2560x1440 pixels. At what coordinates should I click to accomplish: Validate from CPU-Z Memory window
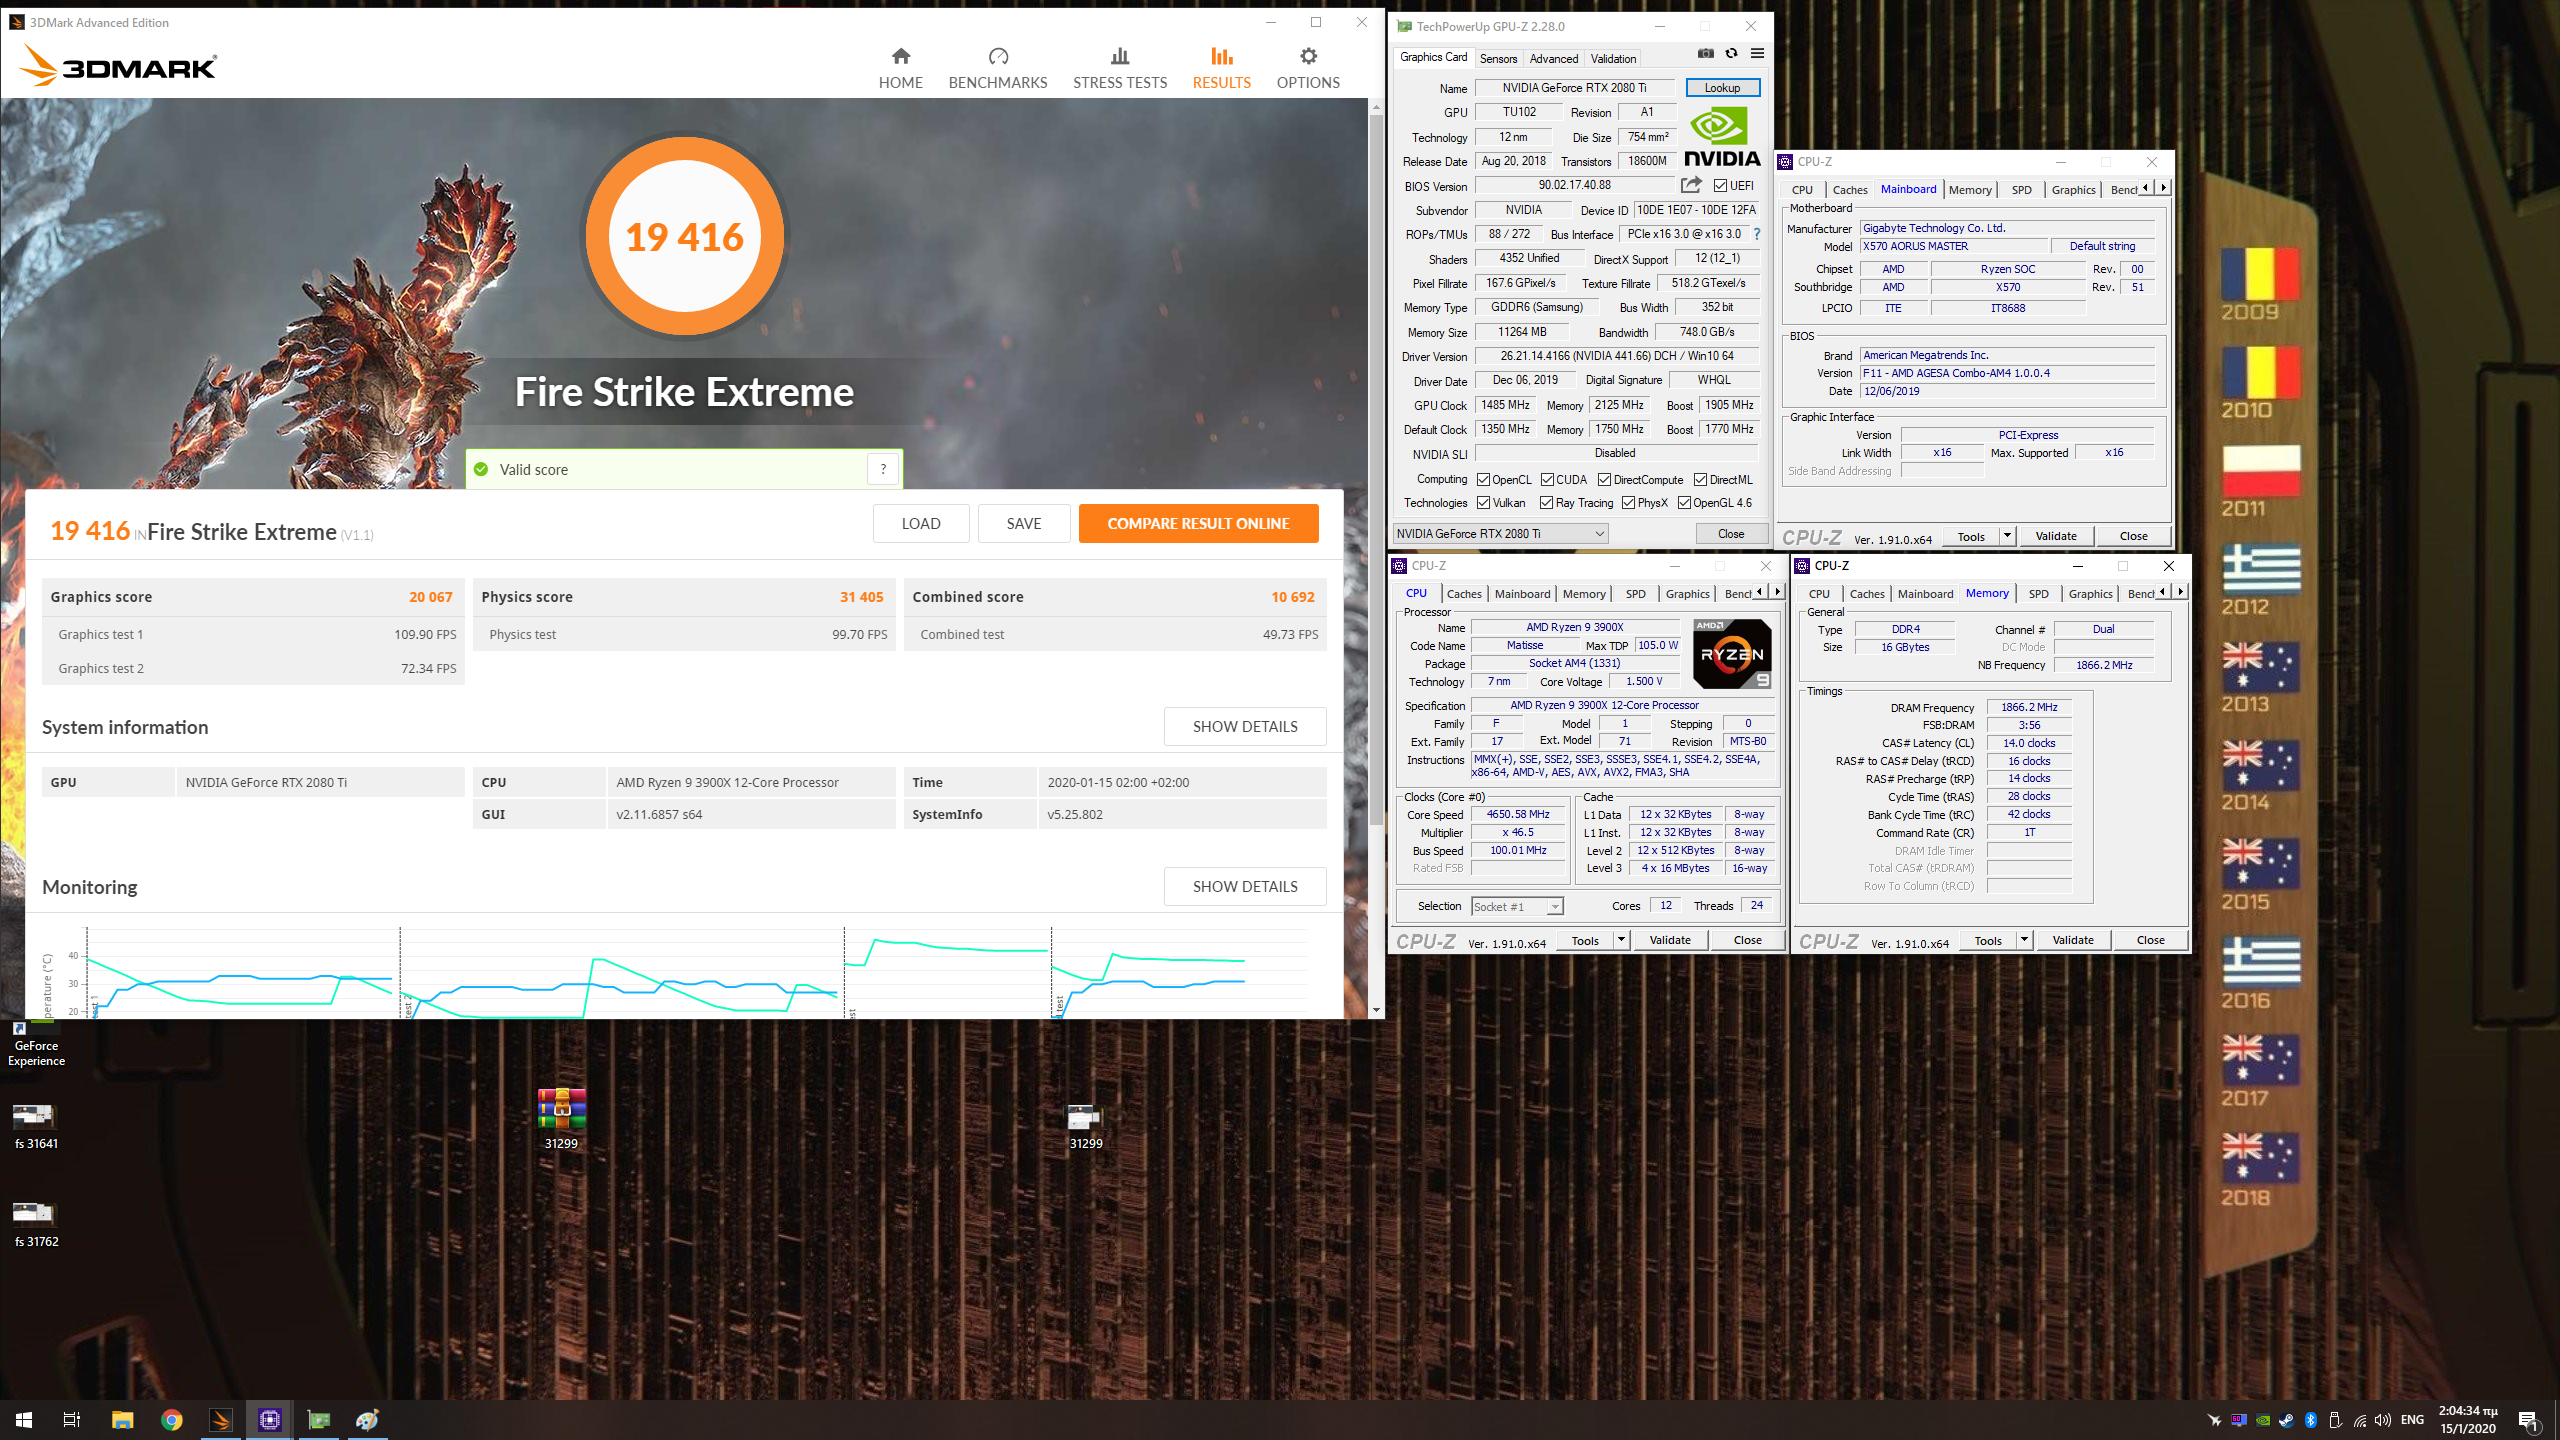tap(2072, 940)
